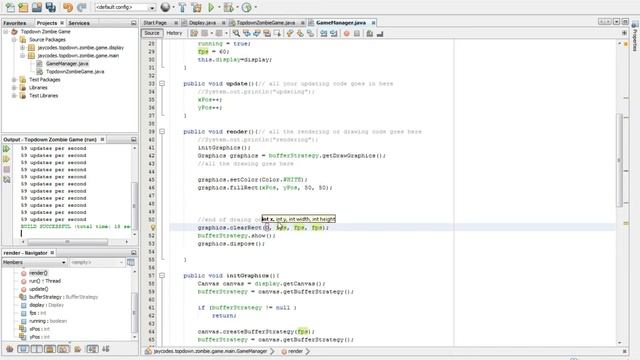Click Shift Line Left icon
The height and width of the screenshot is (360, 640).
(x=324, y=33)
